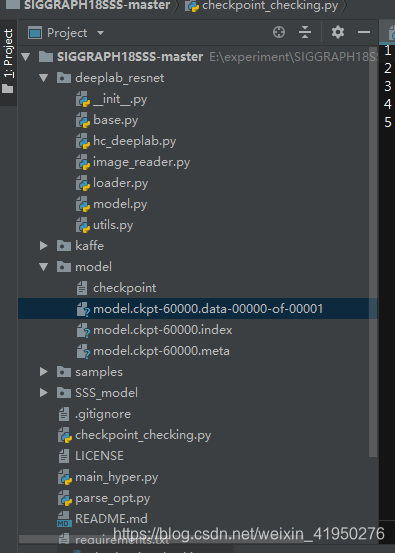Expand the kaffe folder
Screen dimensions: 395x553
click(44, 246)
